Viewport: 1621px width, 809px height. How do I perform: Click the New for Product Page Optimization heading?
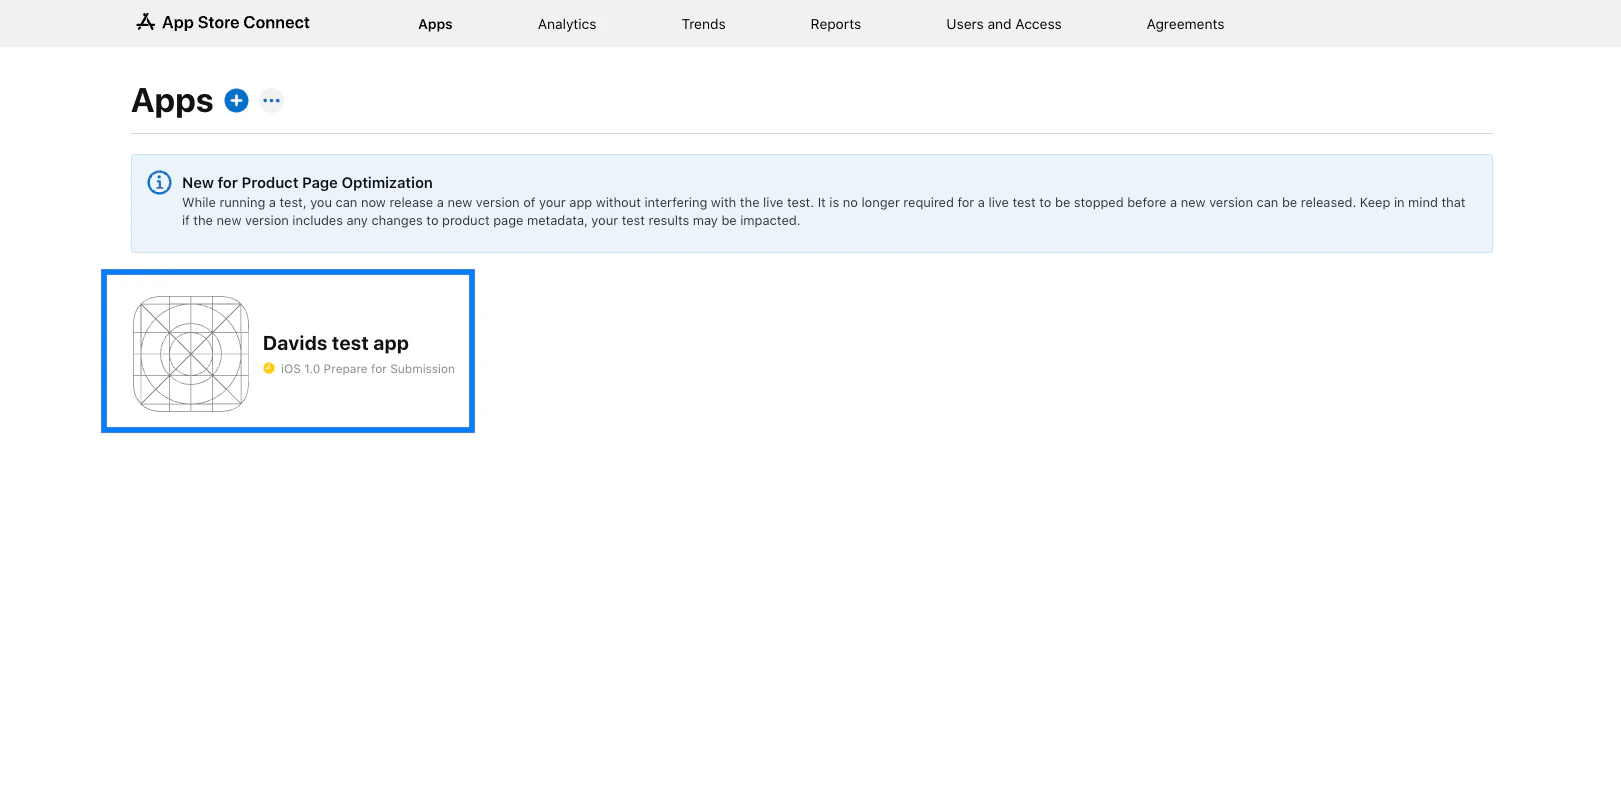307,183
